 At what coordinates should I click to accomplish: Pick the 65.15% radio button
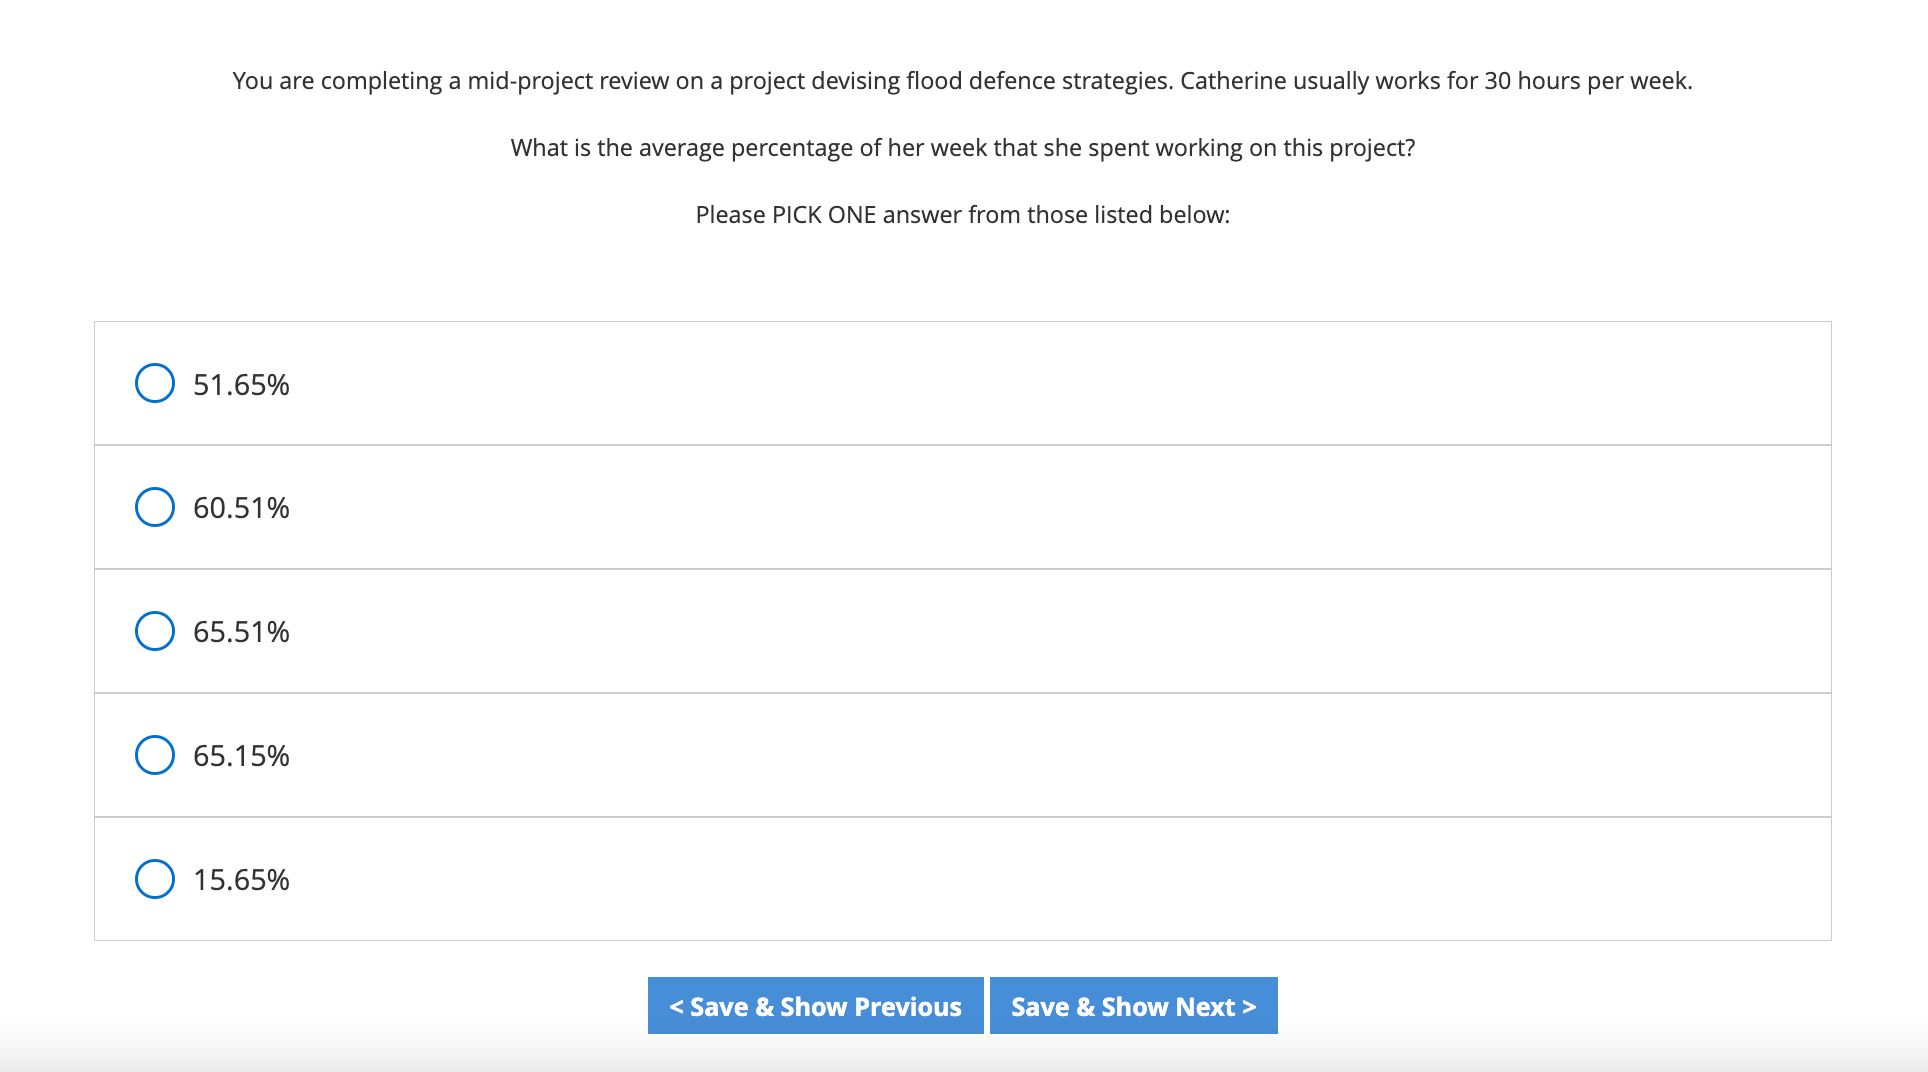(155, 755)
